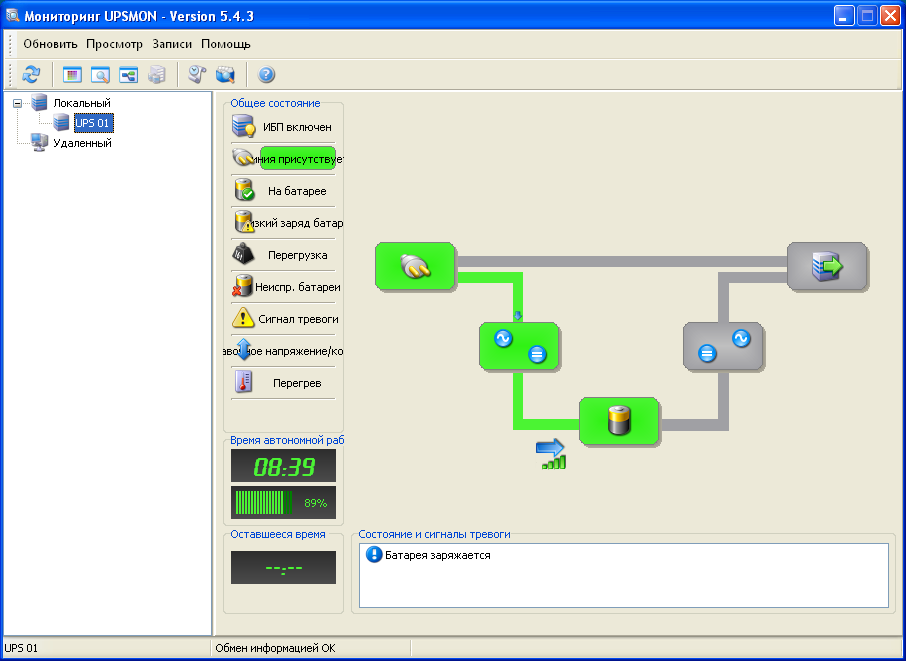This screenshot has height=661, width=906.
Task: Open the Помощь menu
Action: pos(226,44)
